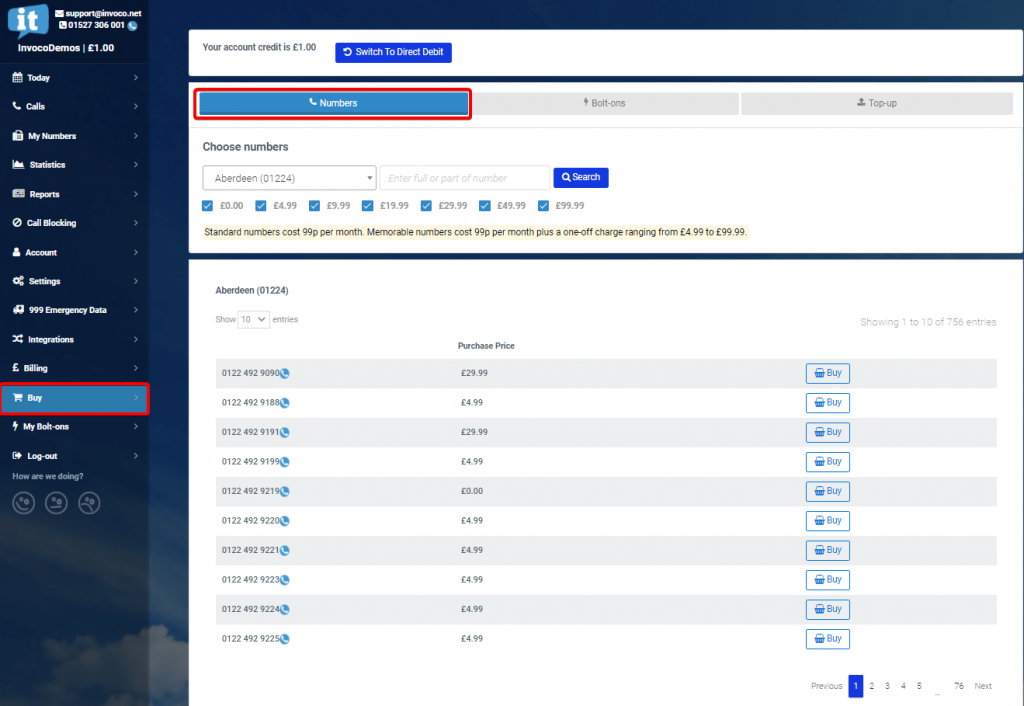Screen dimensions: 1024x706
Task: Expand the Billing chevron
Action: [x=135, y=368]
